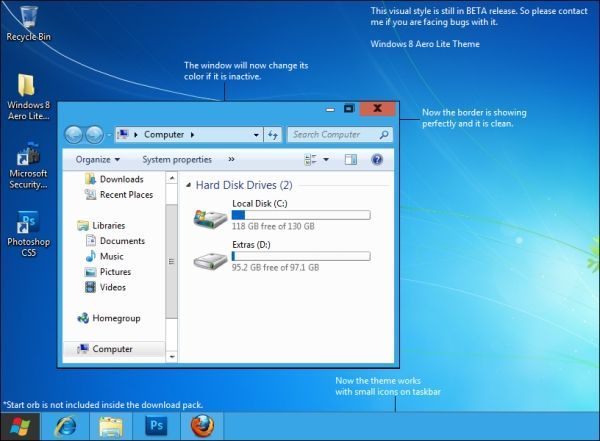The width and height of the screenshot is (600, 441).
Task: Change your view icon in toolbar
Action: coord(310,160)
